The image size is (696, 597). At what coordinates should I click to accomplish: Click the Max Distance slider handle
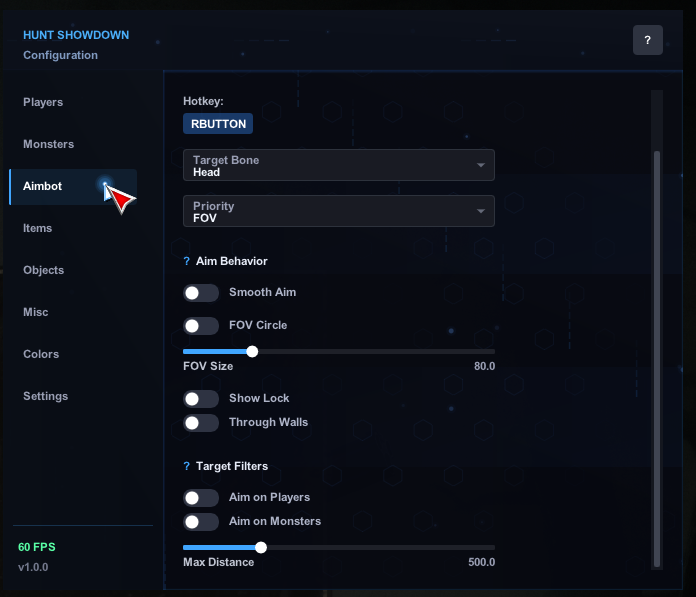click(x=261, y=547)
